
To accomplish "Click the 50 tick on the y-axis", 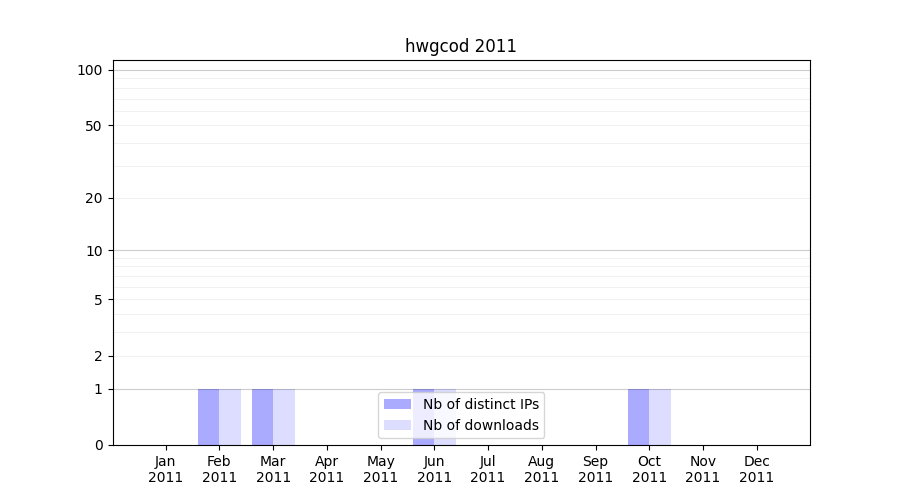I will [93, 126].
